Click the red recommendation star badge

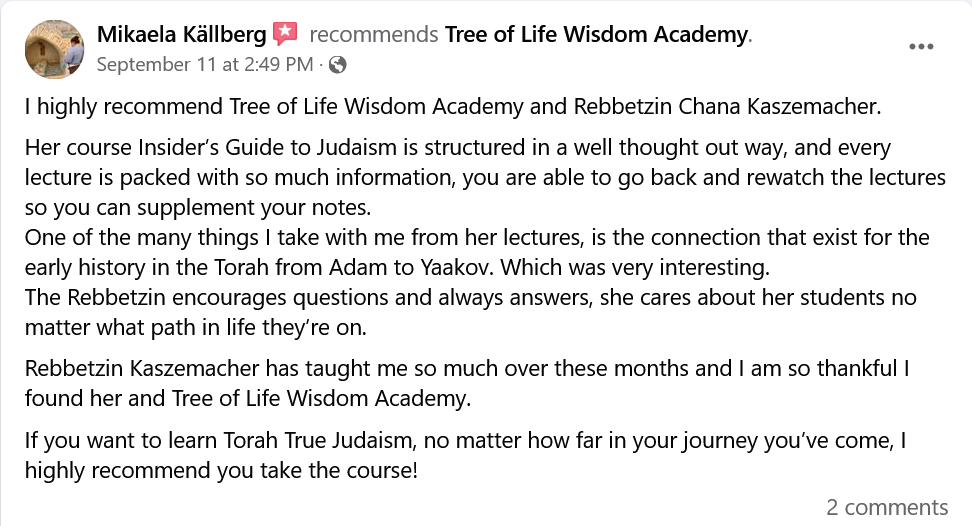pyautogui.click(x=285, y=33)
